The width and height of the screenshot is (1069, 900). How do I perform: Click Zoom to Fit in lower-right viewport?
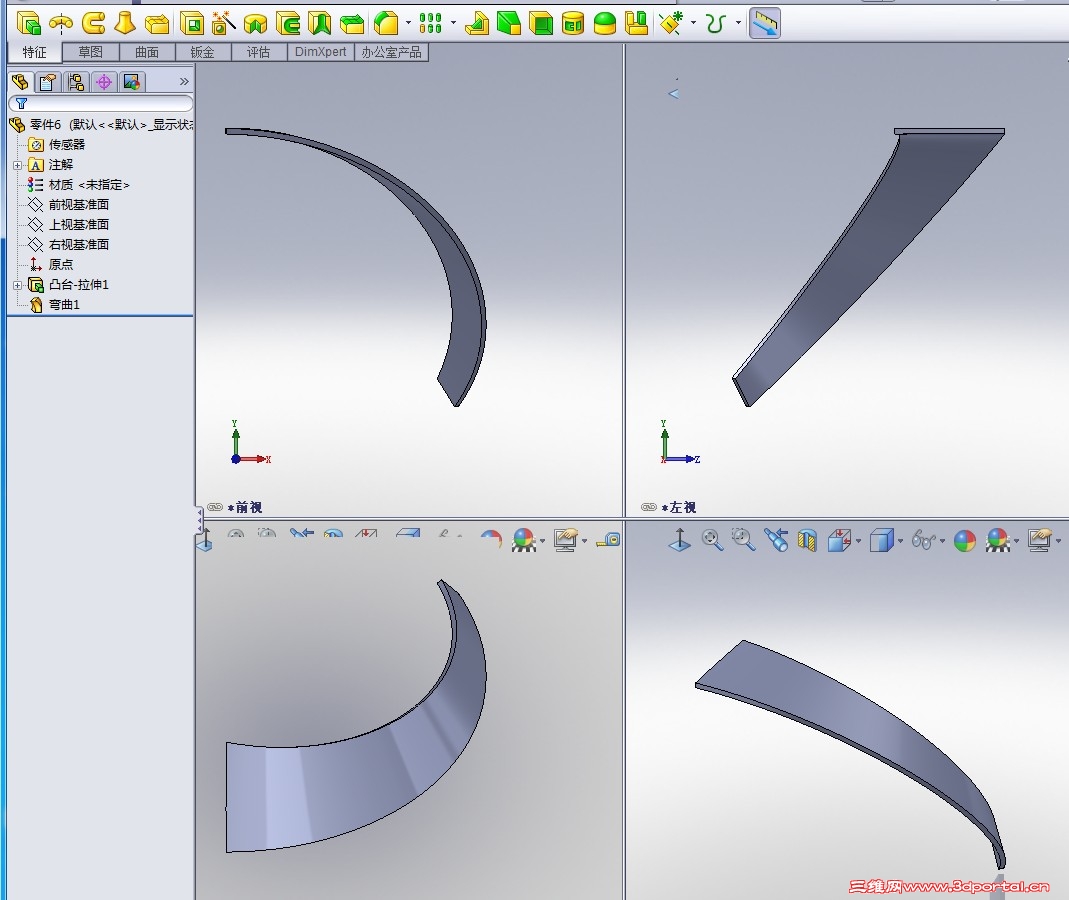click(x=712, y=541)
